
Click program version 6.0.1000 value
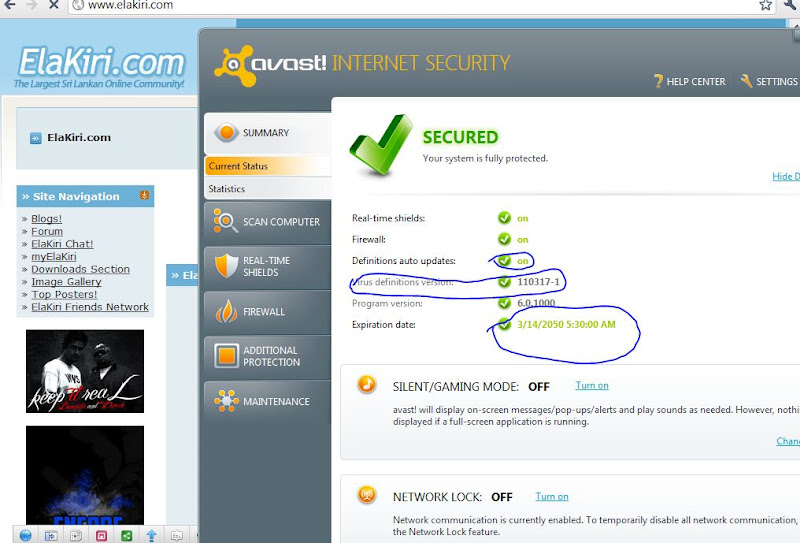tap(536, 303)
